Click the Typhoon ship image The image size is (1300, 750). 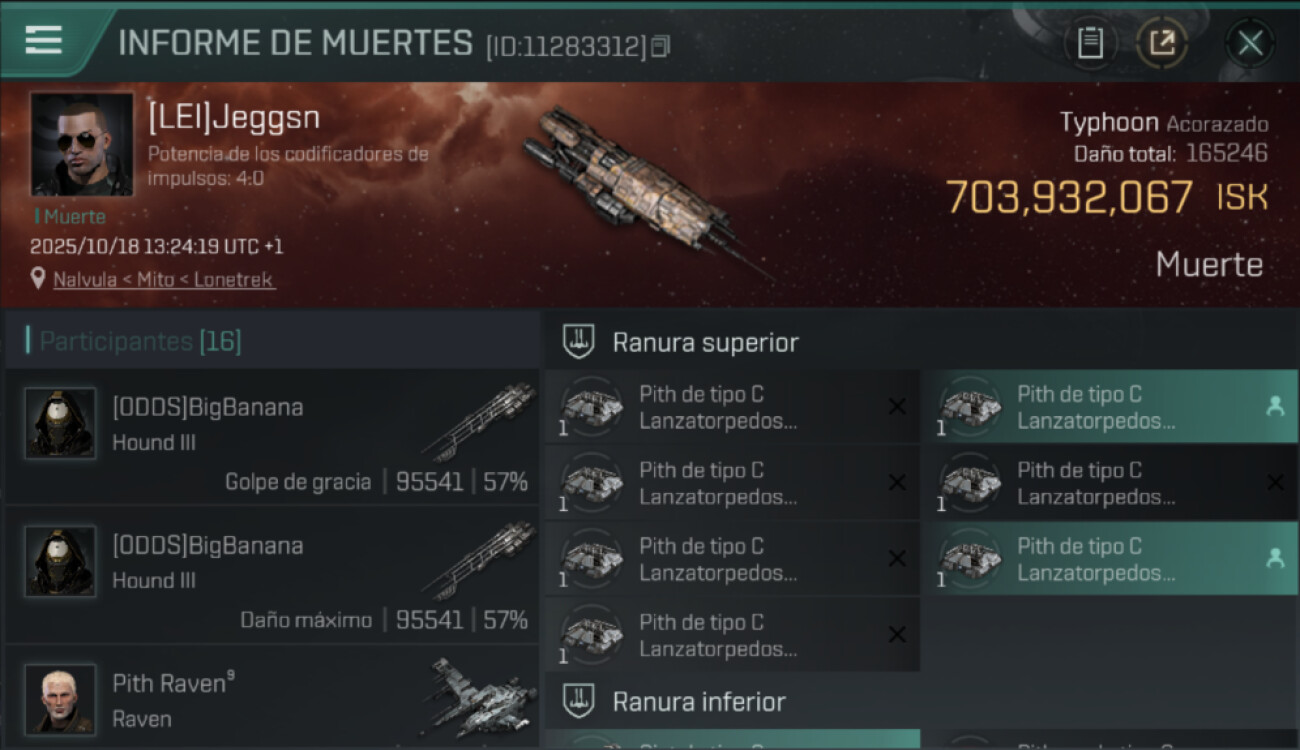pyautogui.click(x=640, y=190)
